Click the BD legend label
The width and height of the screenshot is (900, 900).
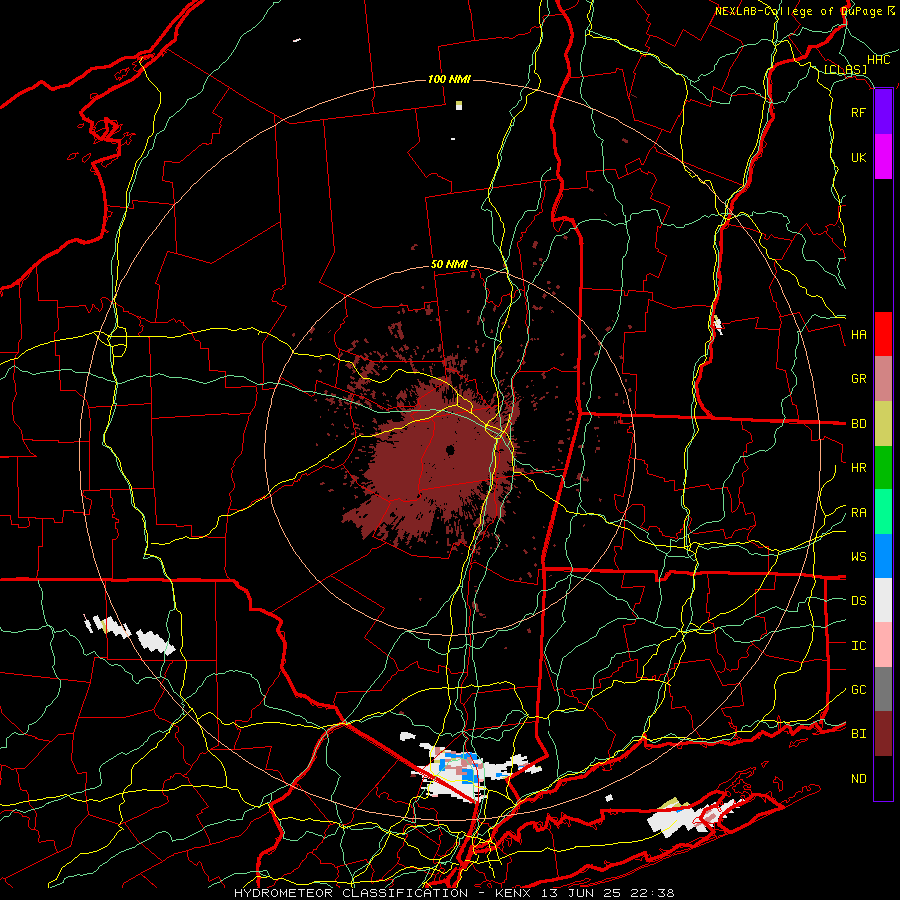[x=859, y=424]
